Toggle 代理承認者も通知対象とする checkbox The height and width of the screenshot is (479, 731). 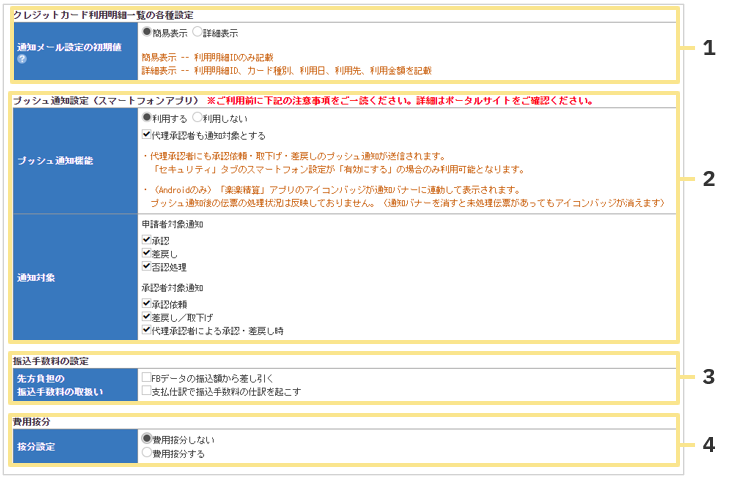tap(147, 134)
